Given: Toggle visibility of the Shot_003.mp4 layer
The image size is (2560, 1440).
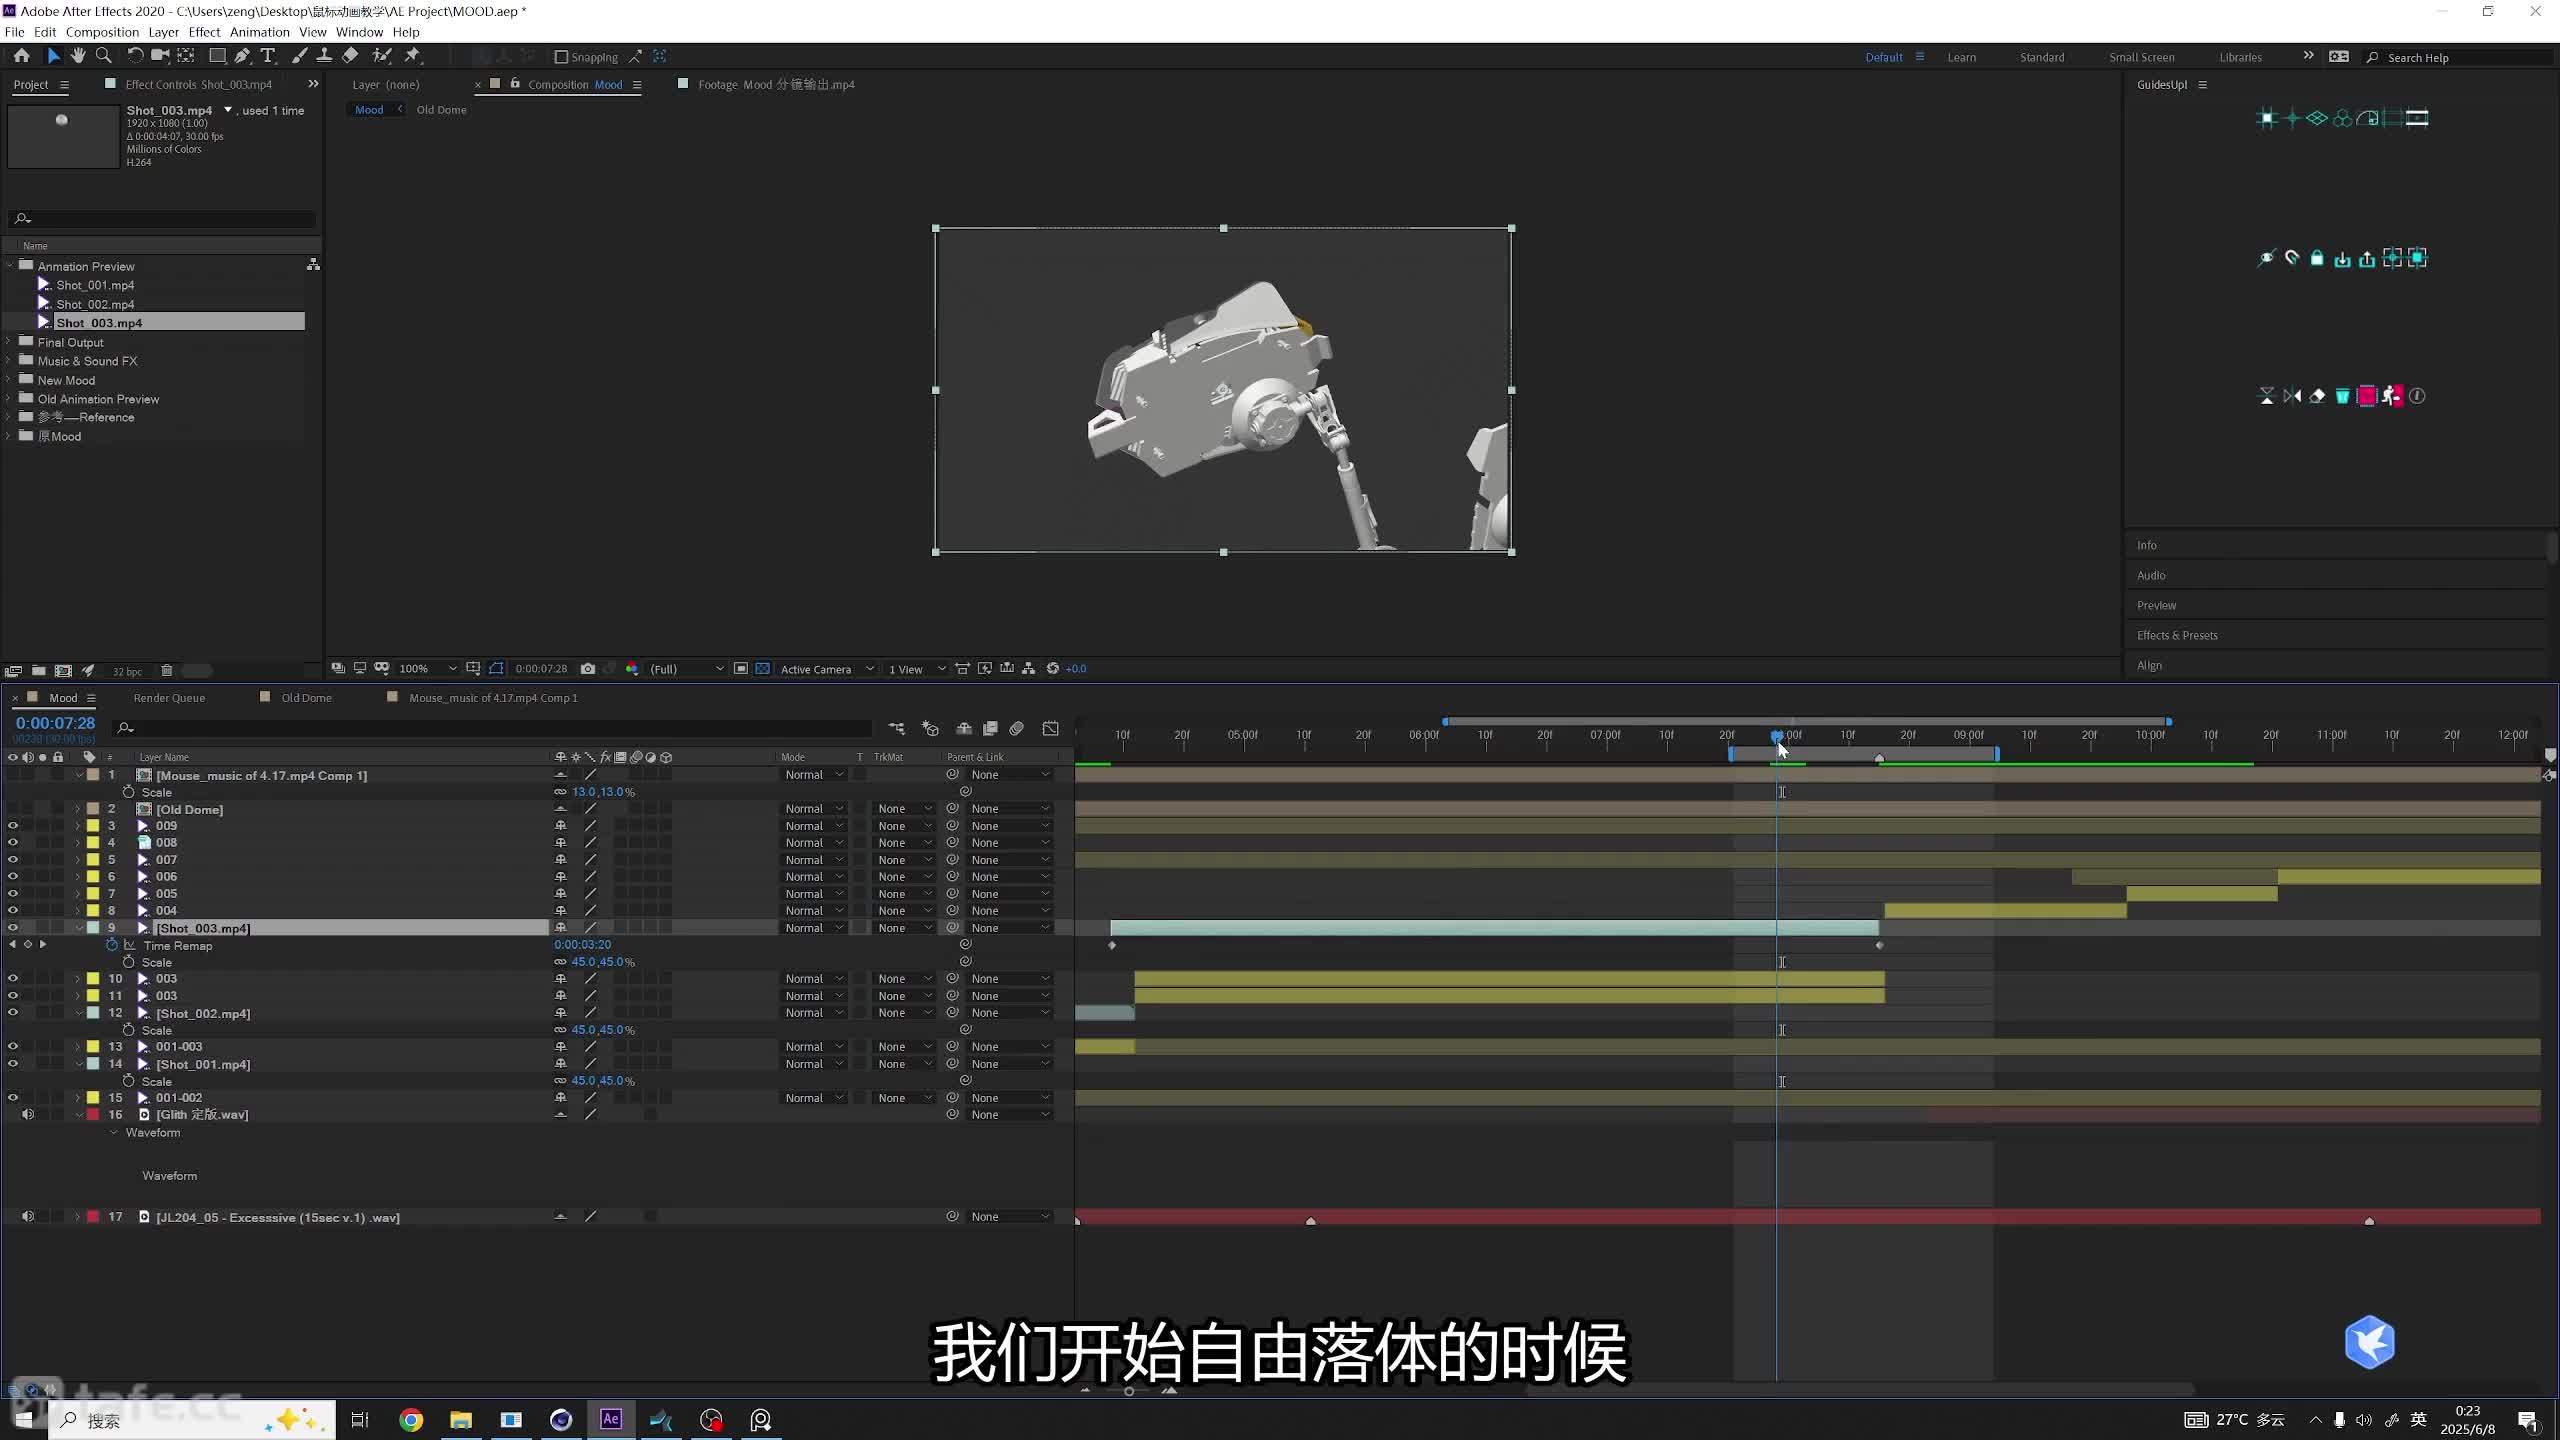Looking at the screenshot, I should coord(13,928).
